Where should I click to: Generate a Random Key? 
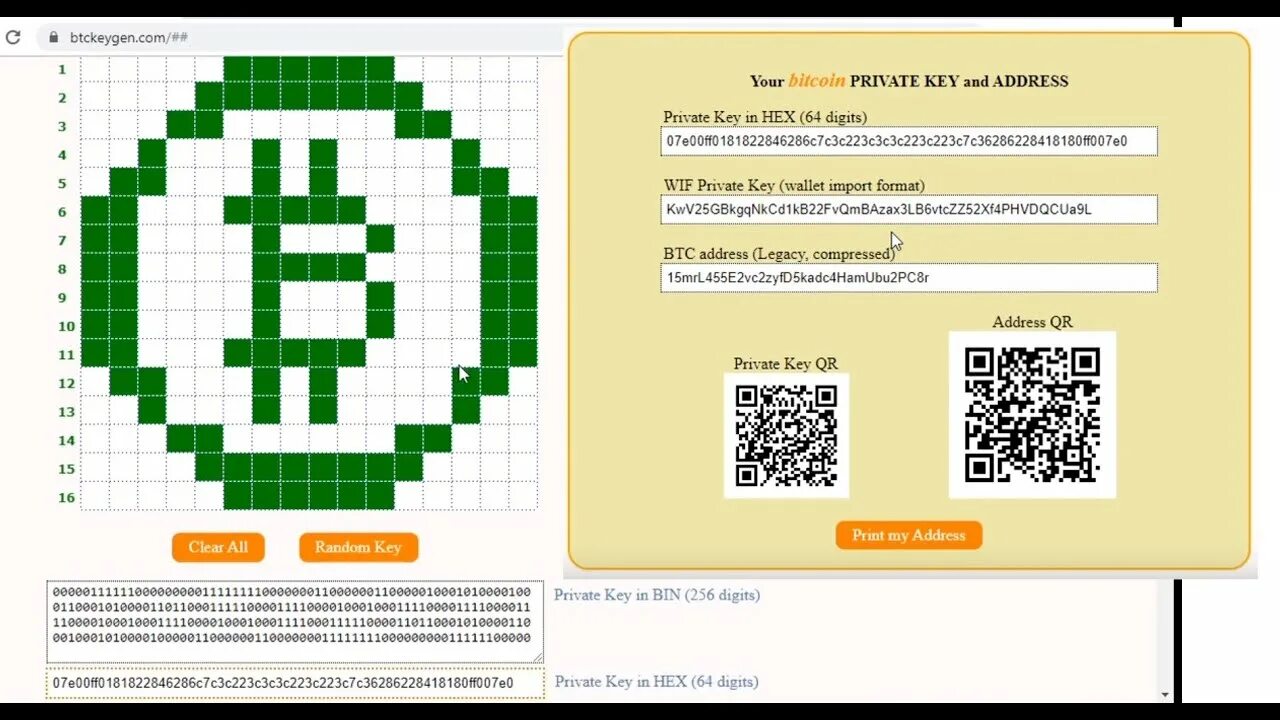pos(358,547)
